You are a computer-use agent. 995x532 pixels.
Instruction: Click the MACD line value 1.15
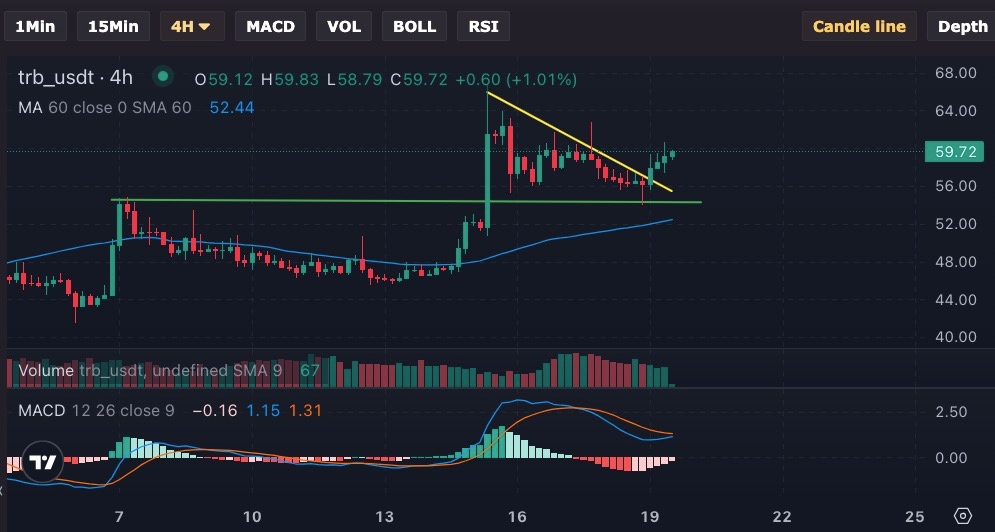pyautogui.click(x=263, y=411)
